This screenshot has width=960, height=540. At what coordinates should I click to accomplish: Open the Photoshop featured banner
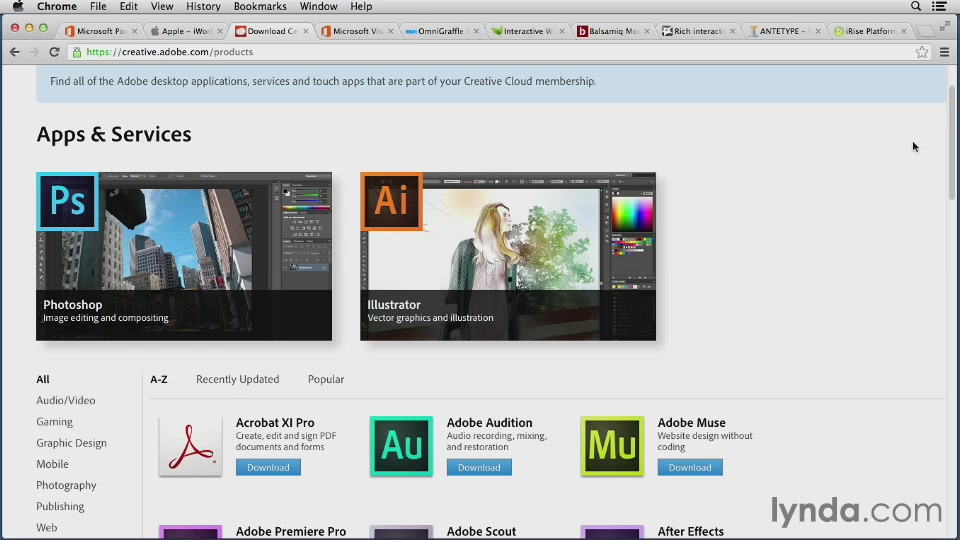pos(184,256)
